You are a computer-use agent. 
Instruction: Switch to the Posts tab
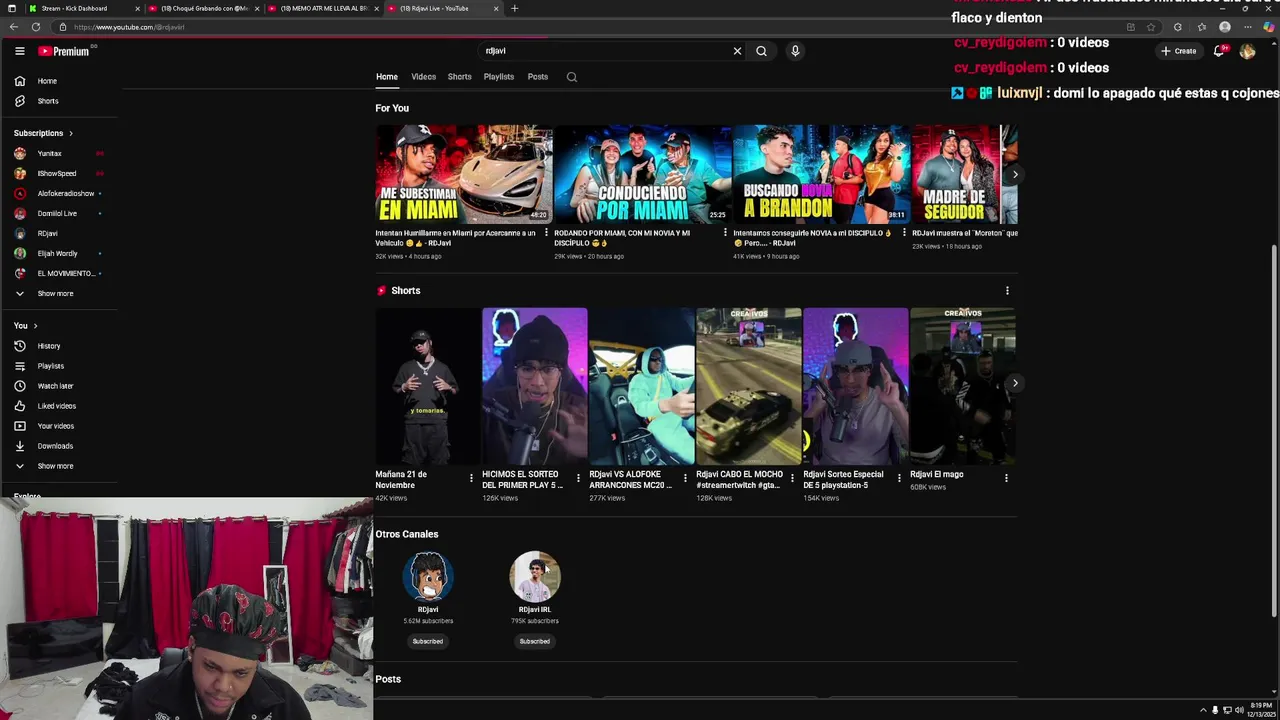537,77
